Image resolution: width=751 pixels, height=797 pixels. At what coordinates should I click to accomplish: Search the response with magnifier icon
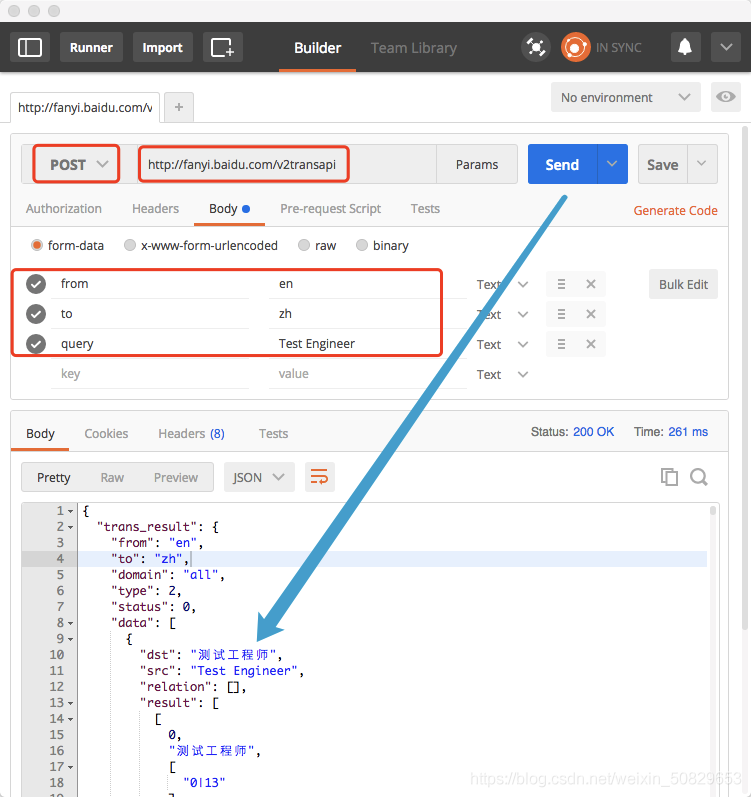tap(699, 477)
